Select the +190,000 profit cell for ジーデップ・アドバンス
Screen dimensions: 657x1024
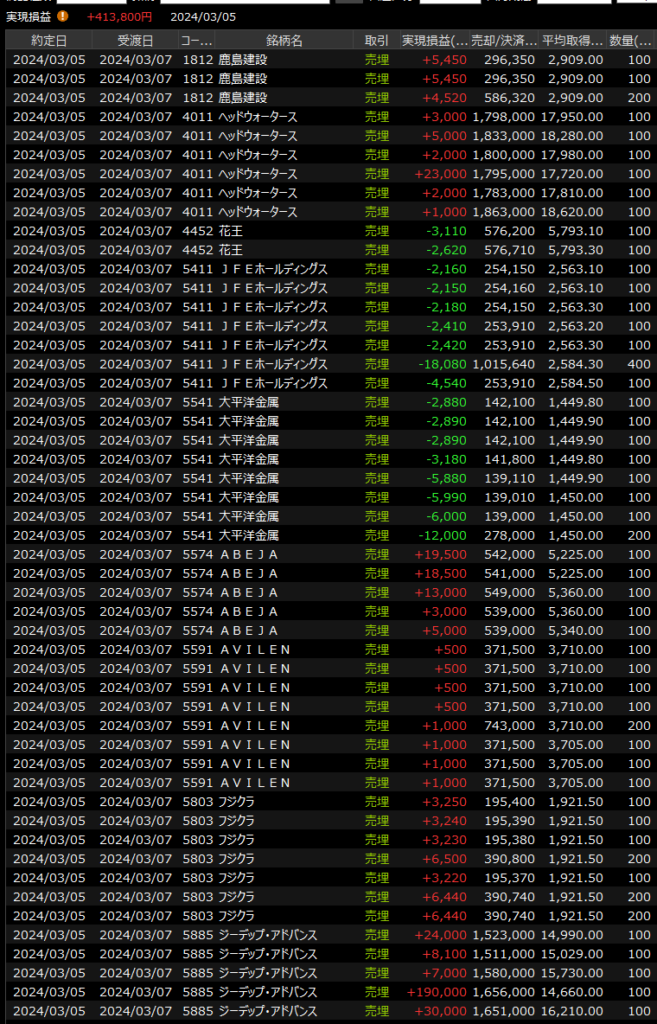point(436,992)
